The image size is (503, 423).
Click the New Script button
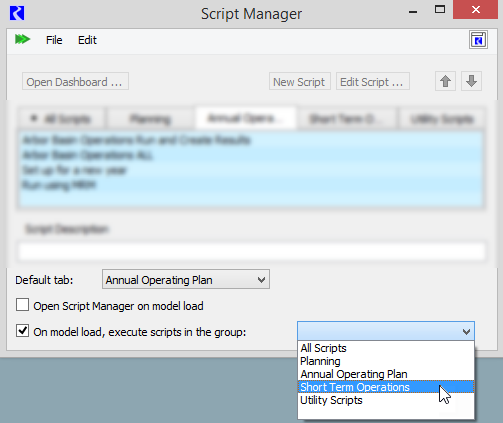click(300, 81)
